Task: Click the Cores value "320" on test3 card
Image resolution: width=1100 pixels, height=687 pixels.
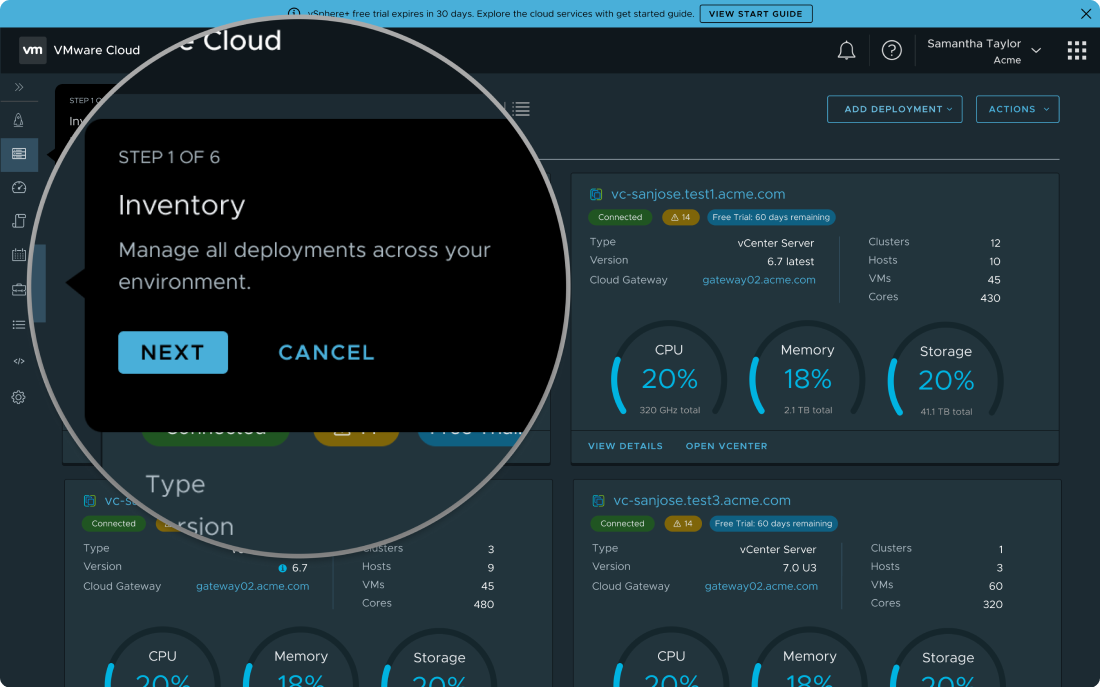Action: pos(993,604)
